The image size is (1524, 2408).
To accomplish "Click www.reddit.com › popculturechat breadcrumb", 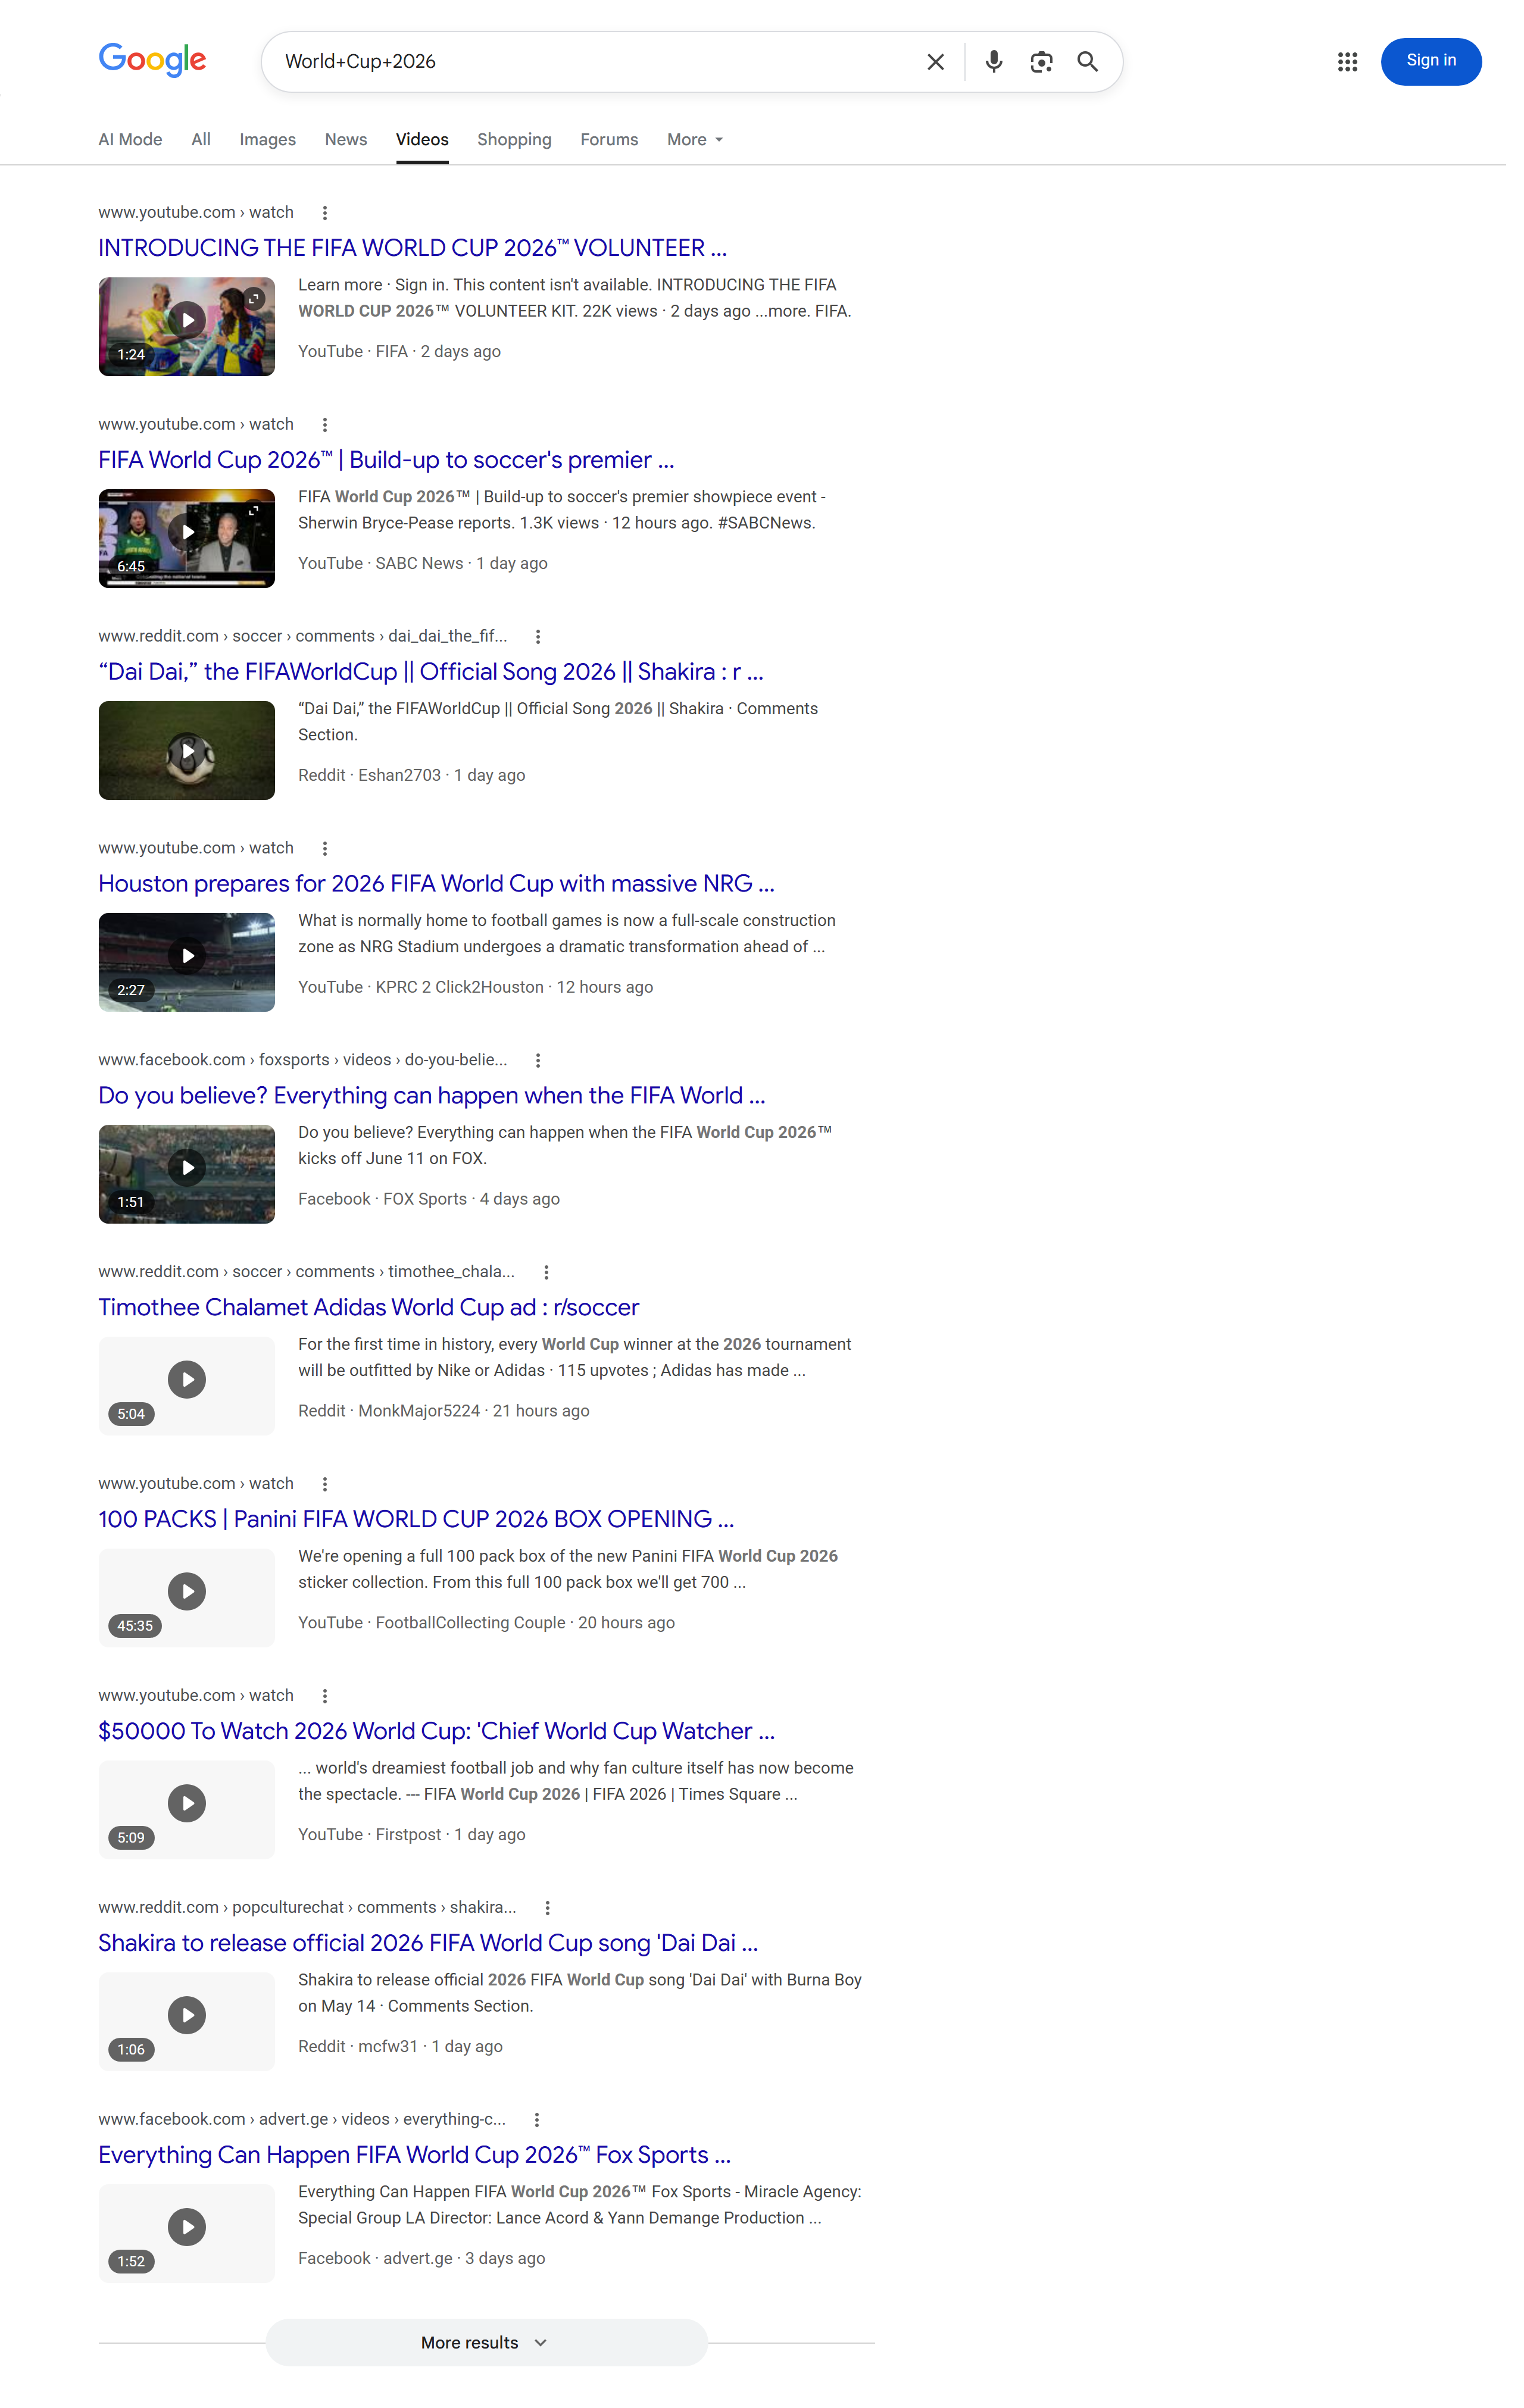I will (307, 1909).
